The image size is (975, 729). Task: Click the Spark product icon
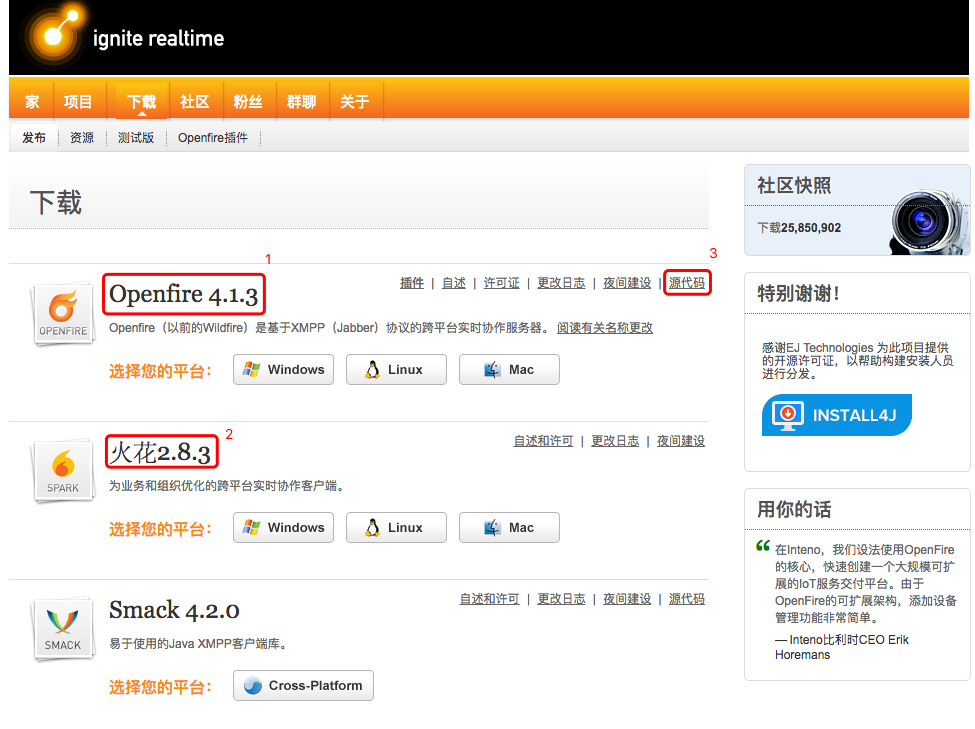pos(63,471)
